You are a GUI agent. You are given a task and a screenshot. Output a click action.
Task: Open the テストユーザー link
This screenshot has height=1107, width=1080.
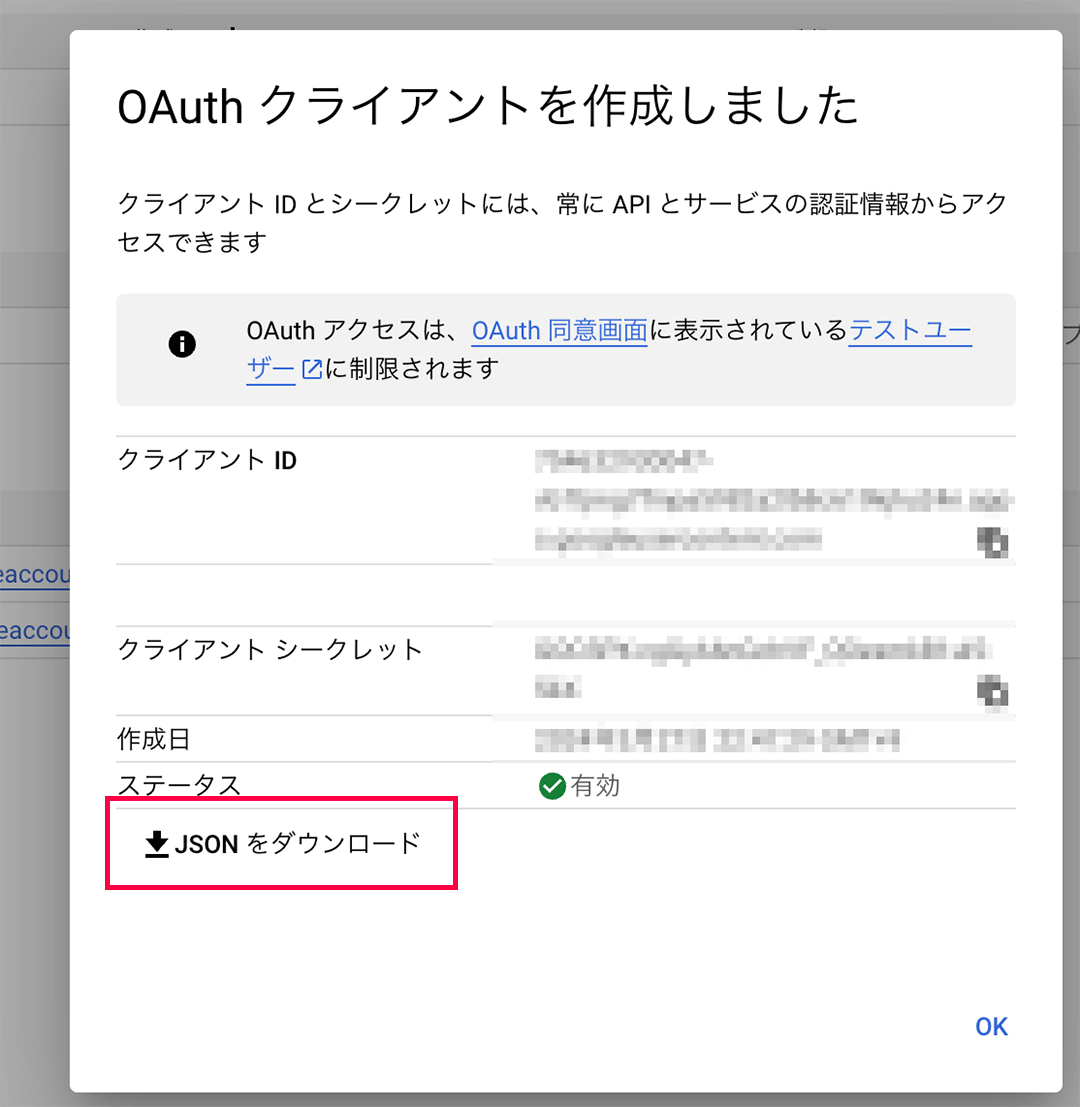(x=909, y=330)
